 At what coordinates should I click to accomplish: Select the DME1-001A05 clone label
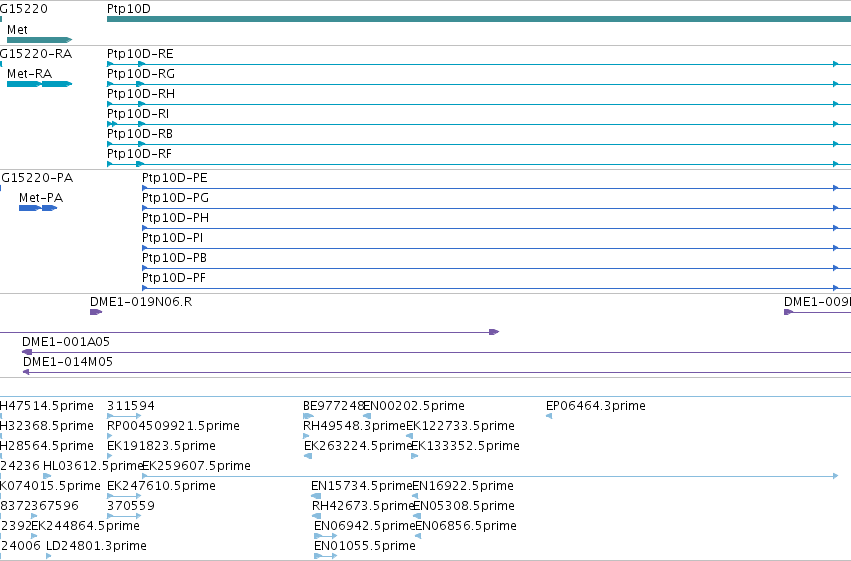[x=66, y=342]
